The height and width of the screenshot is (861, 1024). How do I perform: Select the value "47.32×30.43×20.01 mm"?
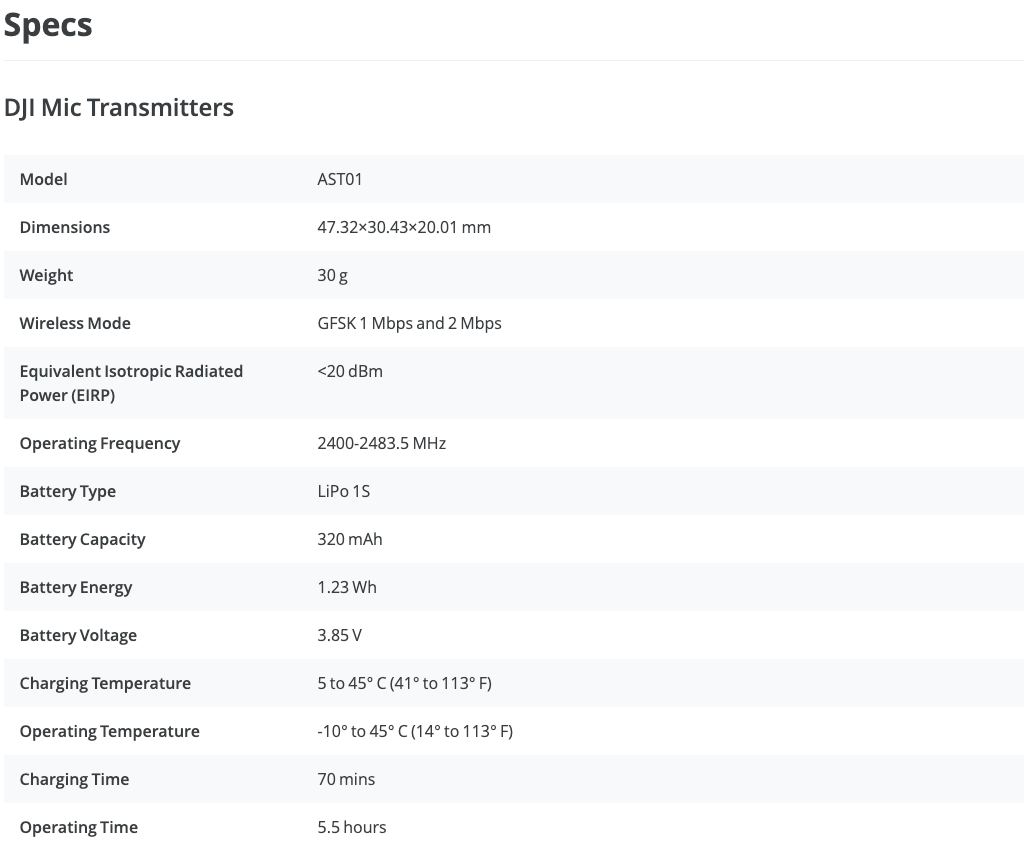coord(404,227)
